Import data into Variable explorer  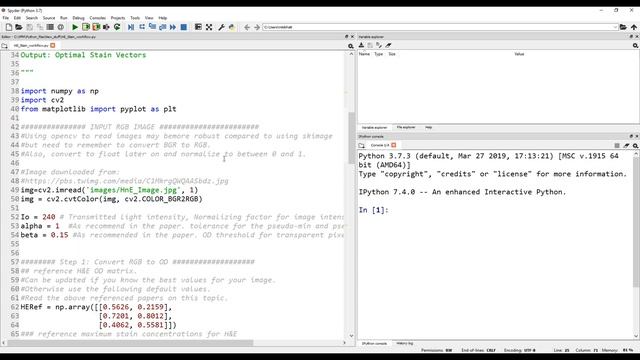pyautogui.click(x=362, y=45)
